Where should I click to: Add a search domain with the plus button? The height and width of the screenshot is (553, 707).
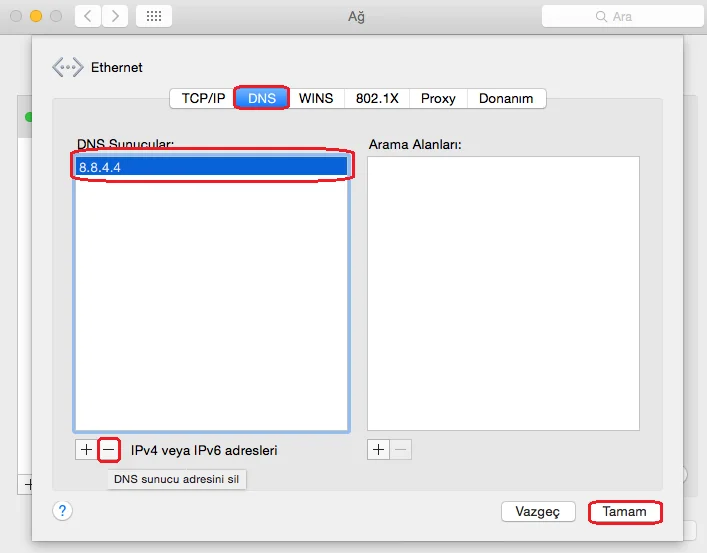378,450
